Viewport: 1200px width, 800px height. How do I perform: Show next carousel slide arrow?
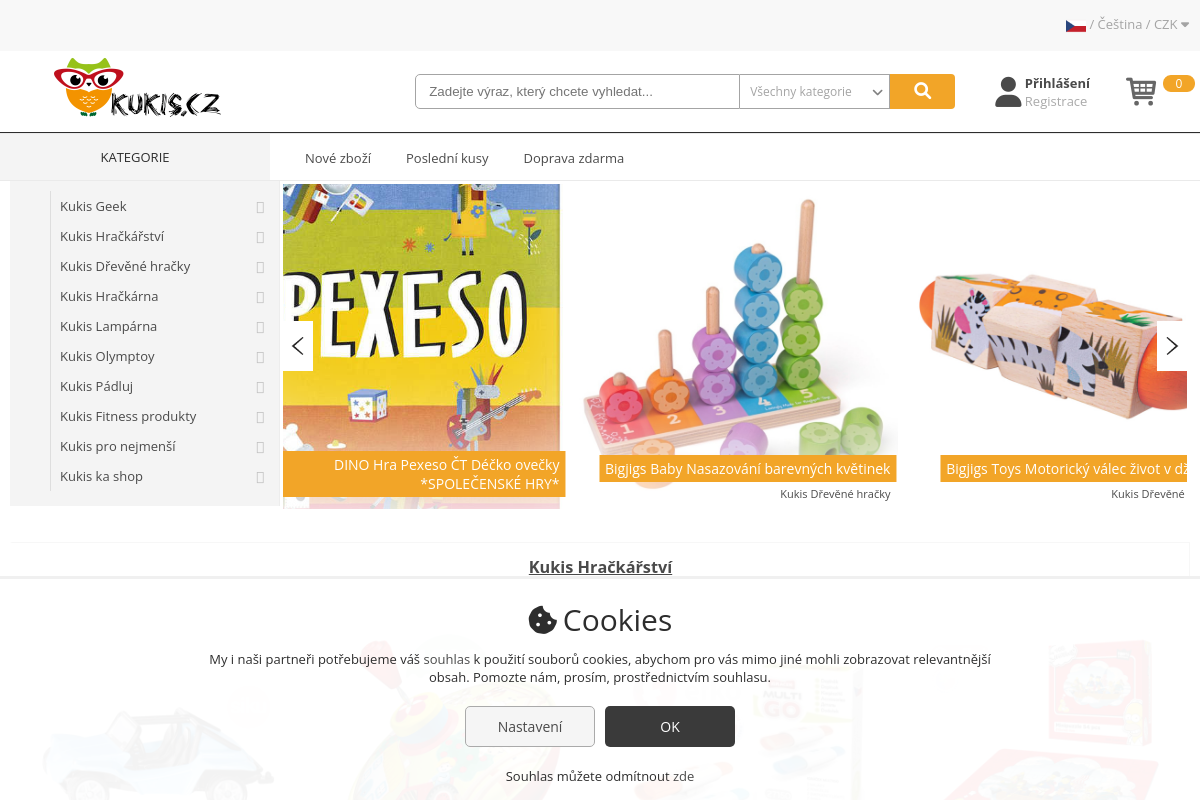1172,346
